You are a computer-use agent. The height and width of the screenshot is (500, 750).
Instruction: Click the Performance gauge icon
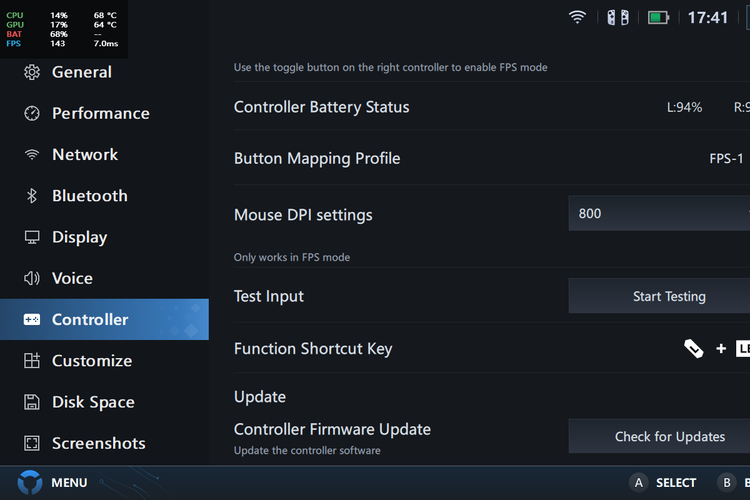tap(32, 113)
